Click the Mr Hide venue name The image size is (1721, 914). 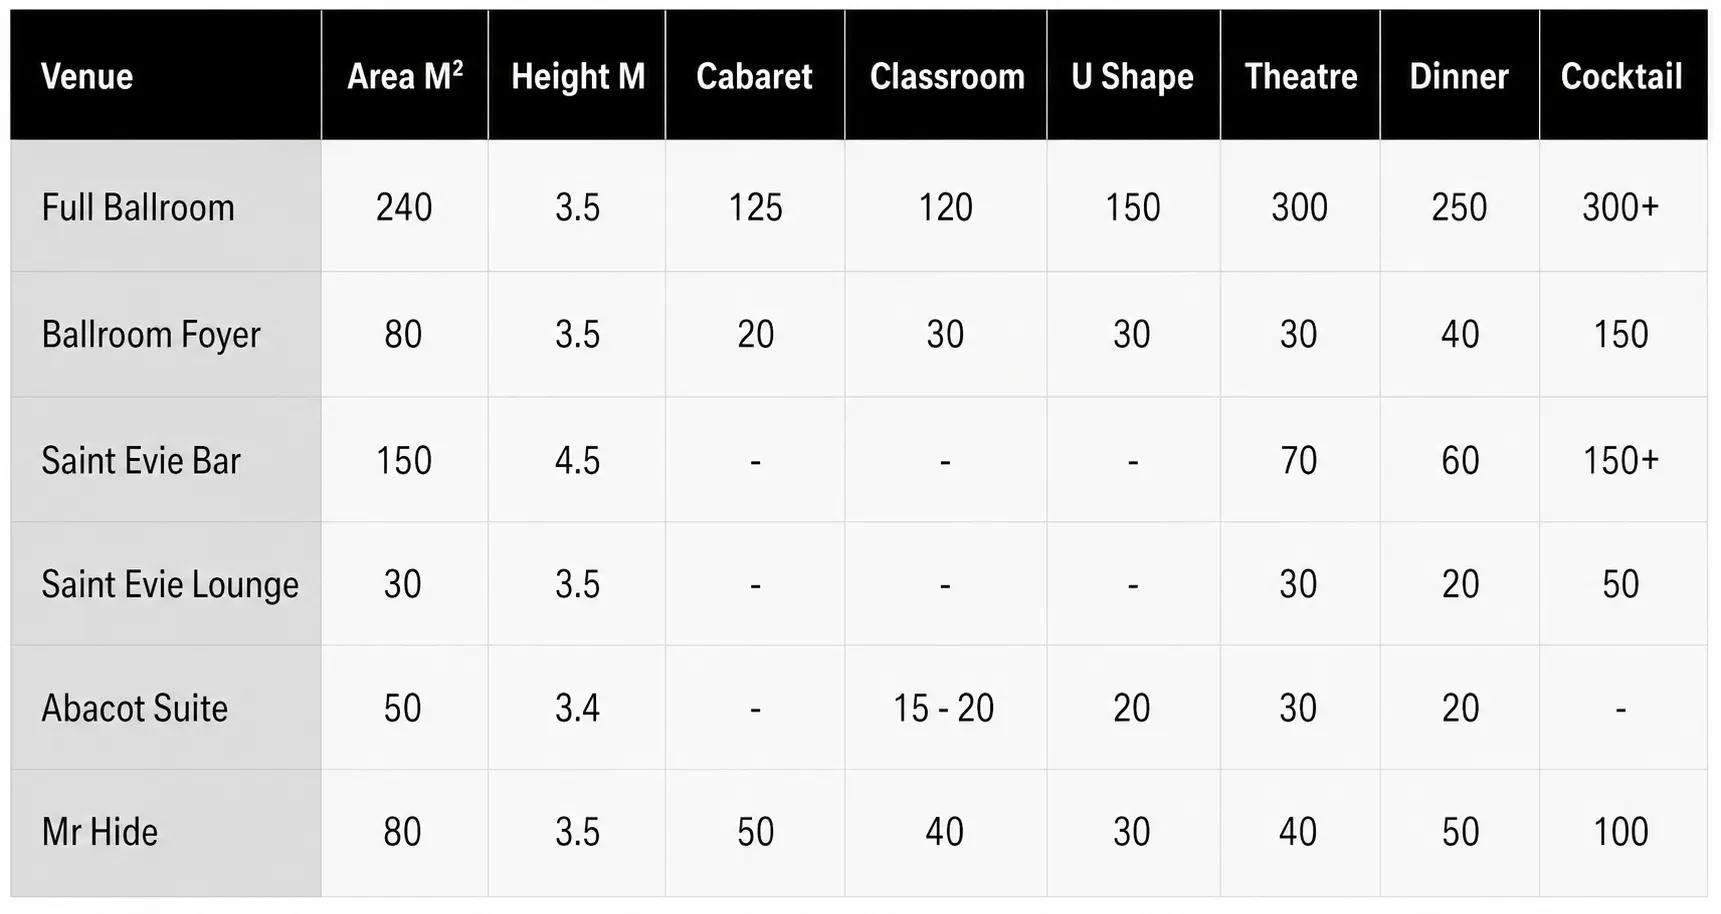coord(100,832)
